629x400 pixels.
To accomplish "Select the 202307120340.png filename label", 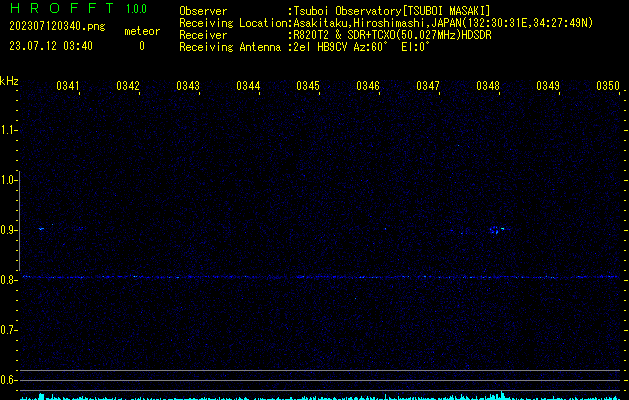I will click(49, 30).
